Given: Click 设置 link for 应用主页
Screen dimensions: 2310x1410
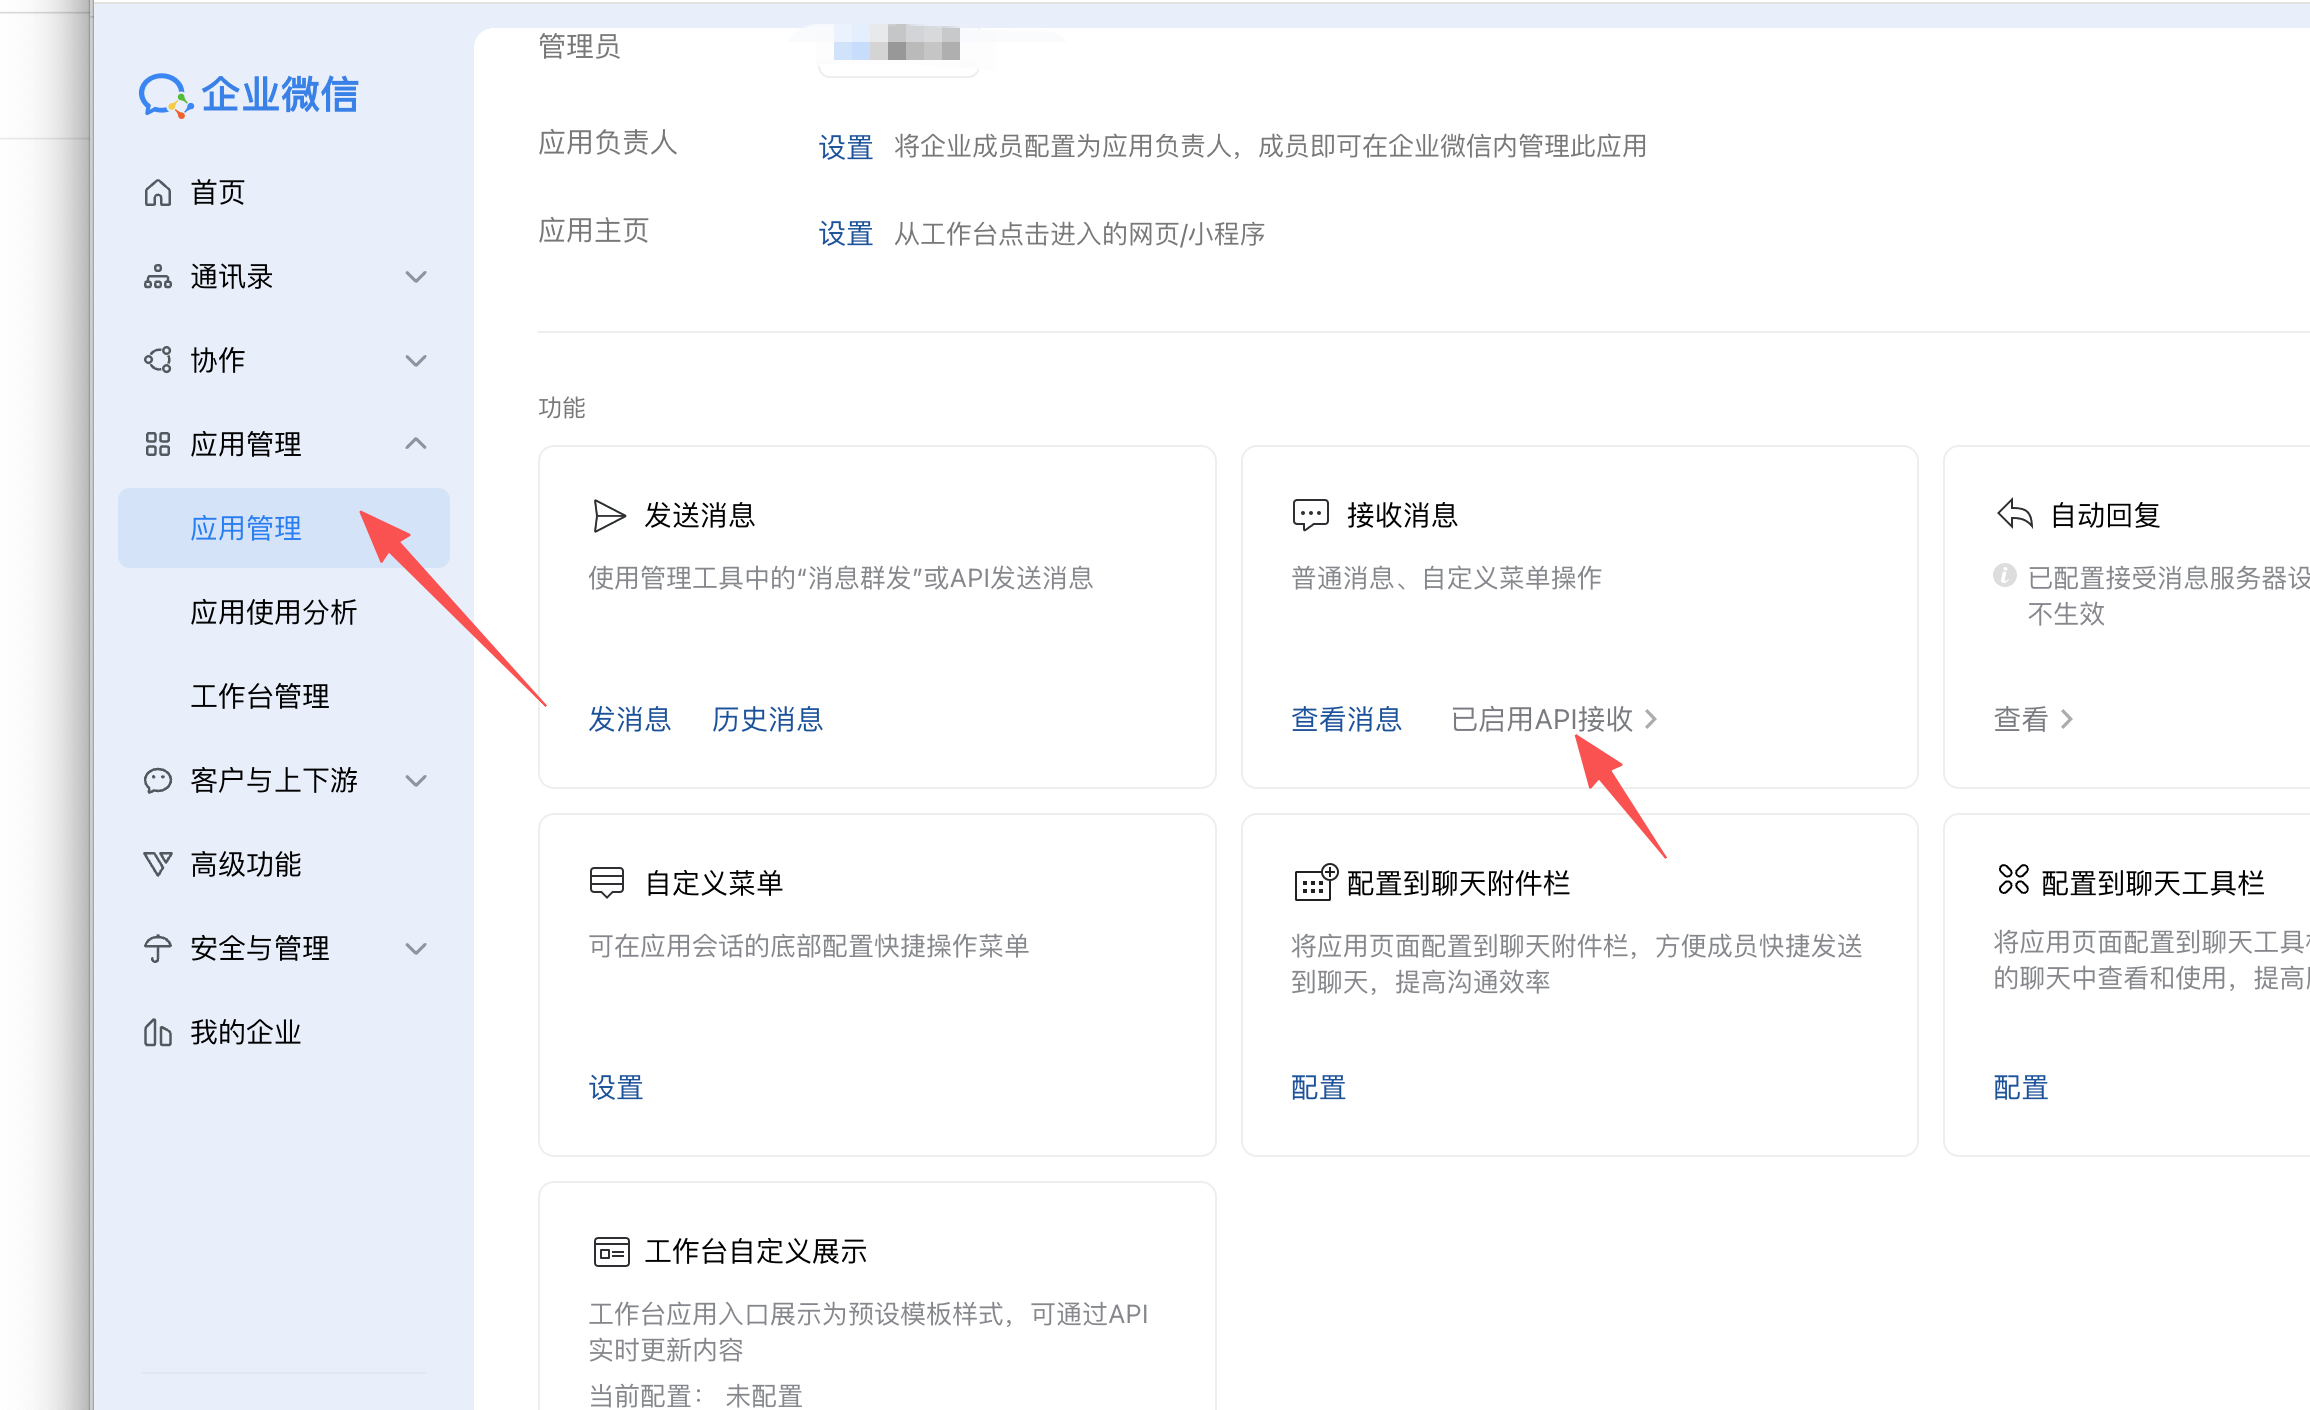Looking at the screenshot, I should [846, 234].
